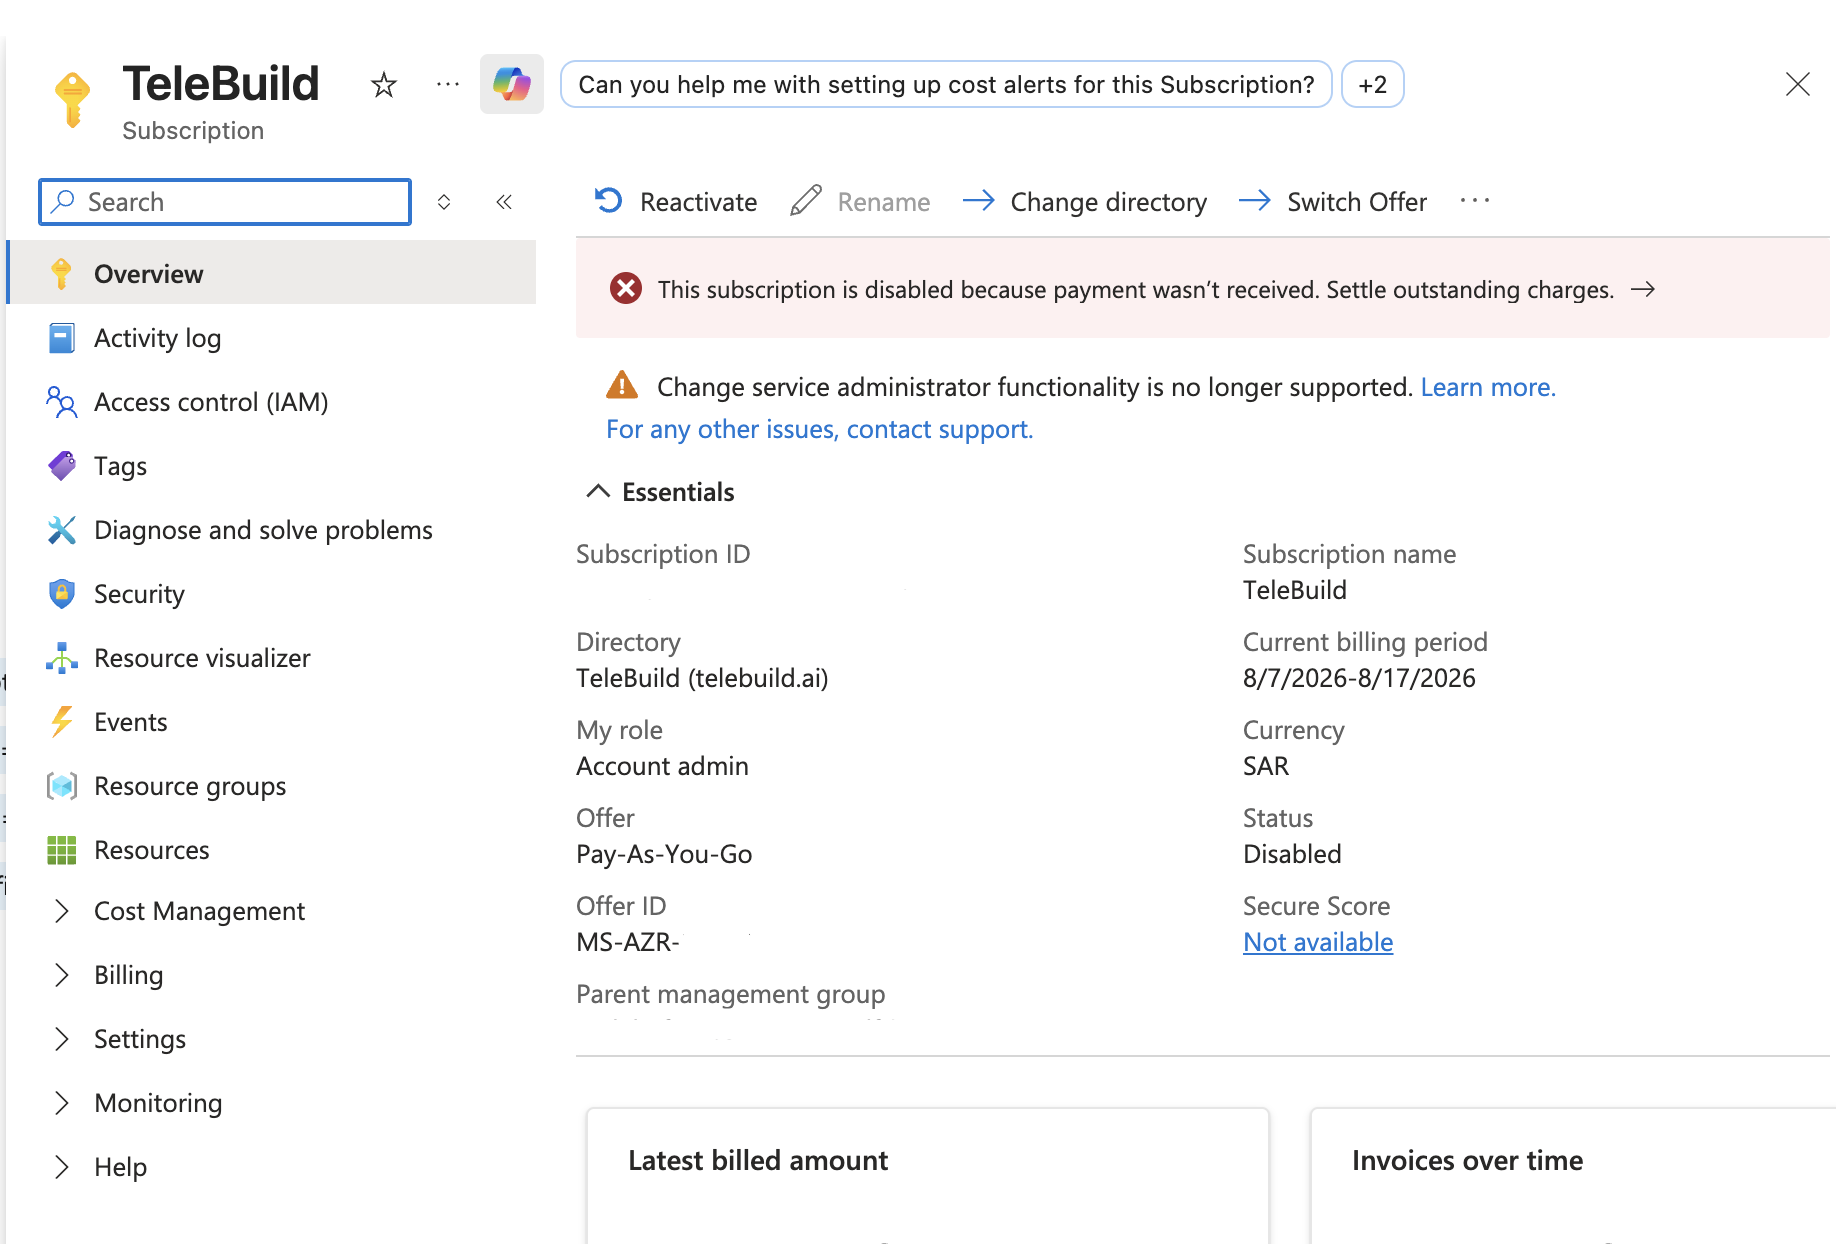Open the Overview menu item
This screenshot has height=1244, width=1836.
pyautogui.click(x=272, y=274)
